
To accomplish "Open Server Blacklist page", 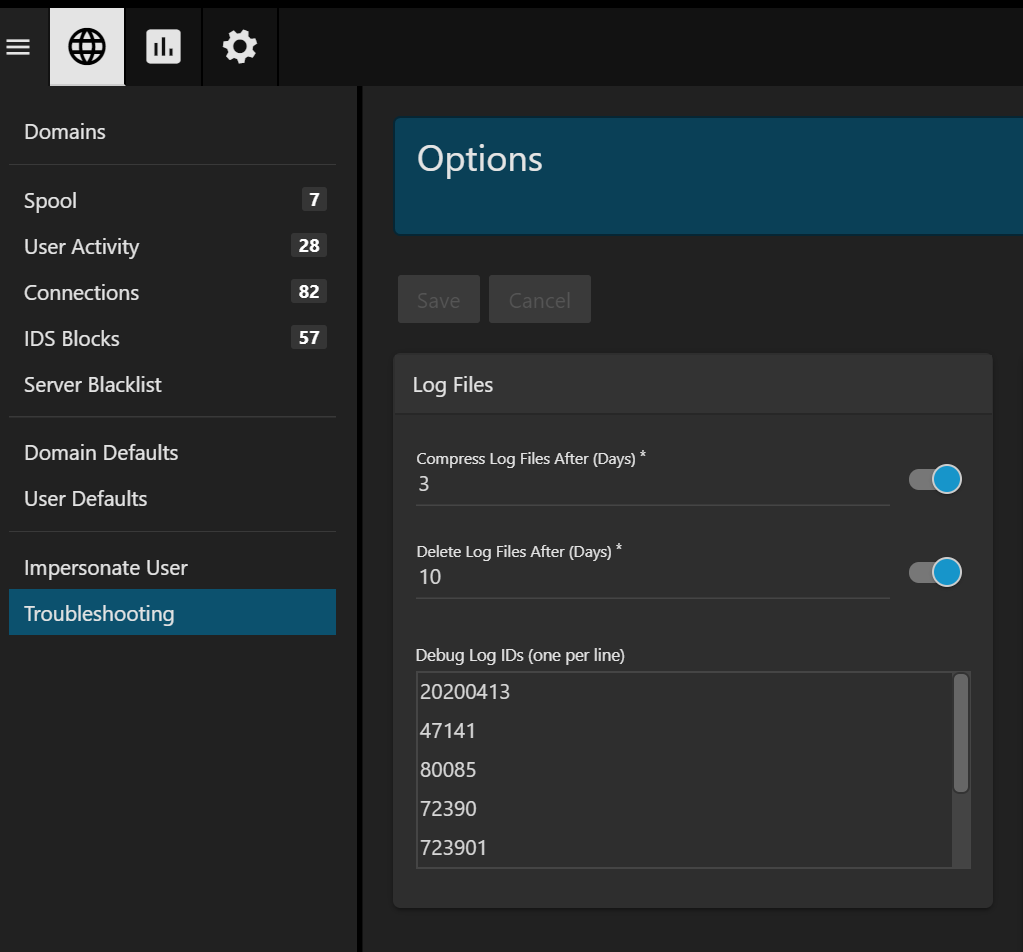I will click(93, 385).
